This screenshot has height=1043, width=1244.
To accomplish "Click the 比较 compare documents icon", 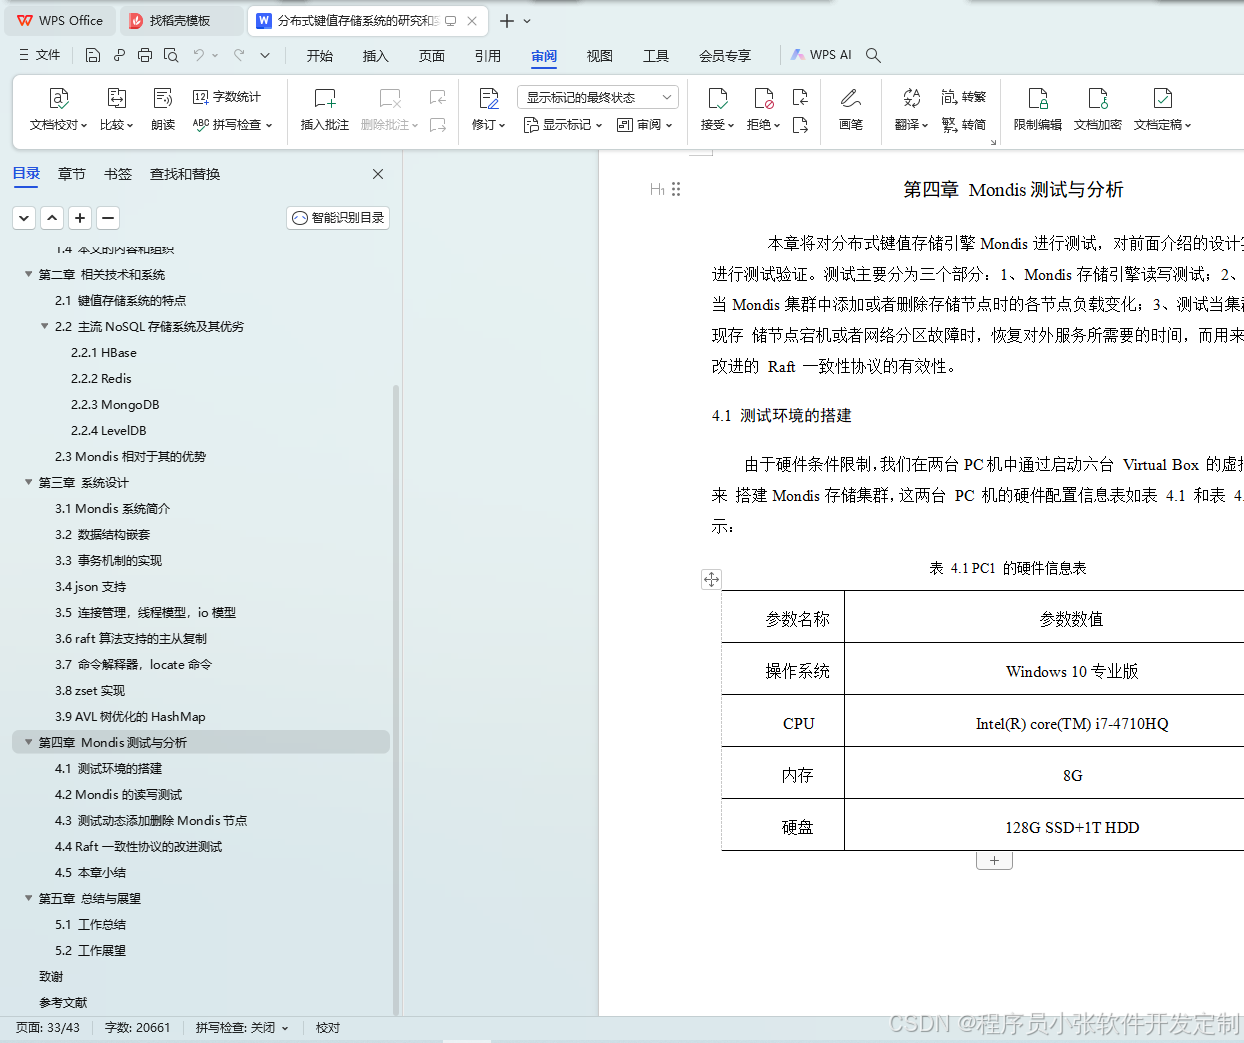I will click(117, 98).
